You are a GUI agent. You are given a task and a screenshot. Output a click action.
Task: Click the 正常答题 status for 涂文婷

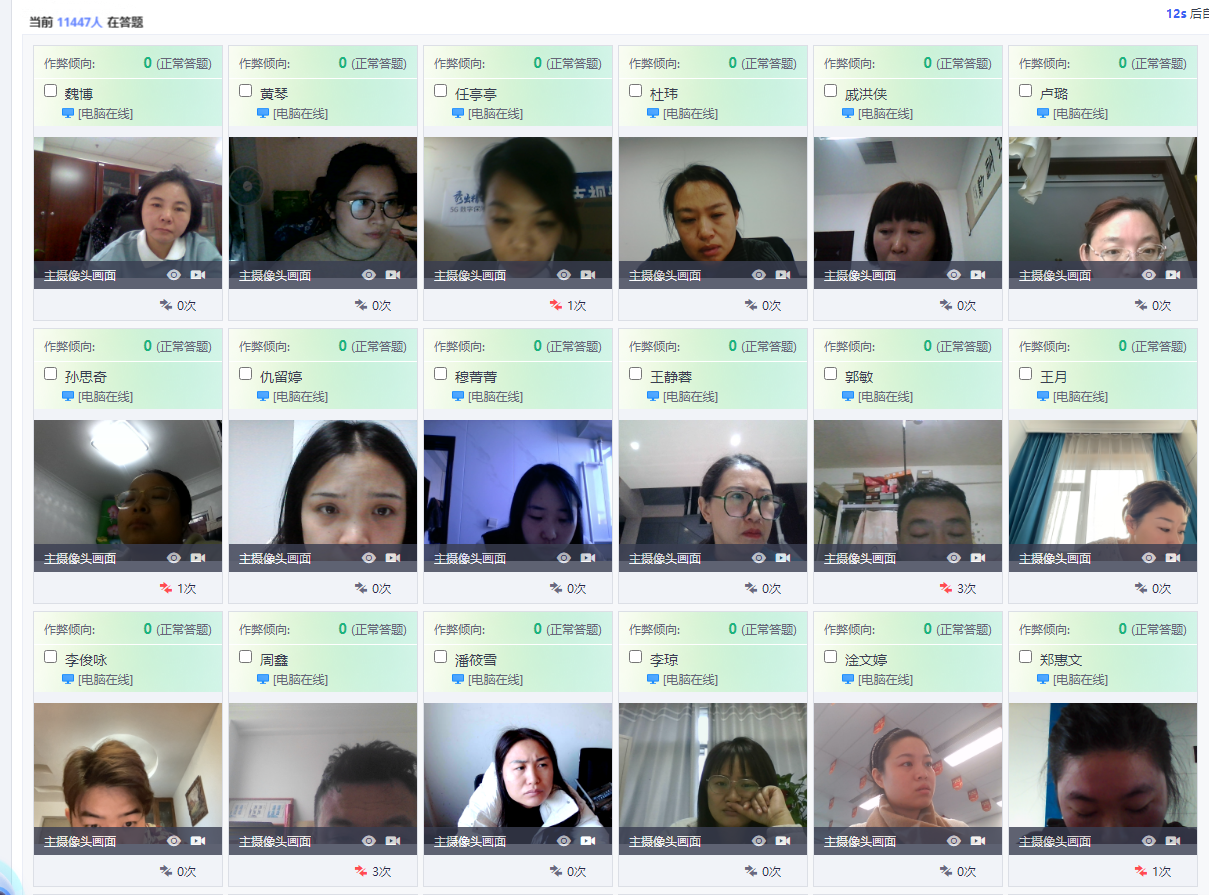(964, 629)
